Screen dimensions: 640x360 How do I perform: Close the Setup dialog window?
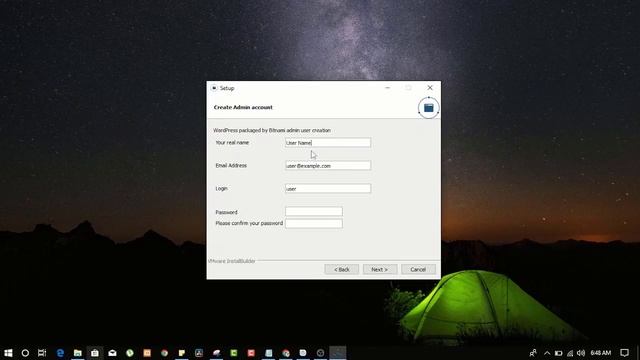430,88
